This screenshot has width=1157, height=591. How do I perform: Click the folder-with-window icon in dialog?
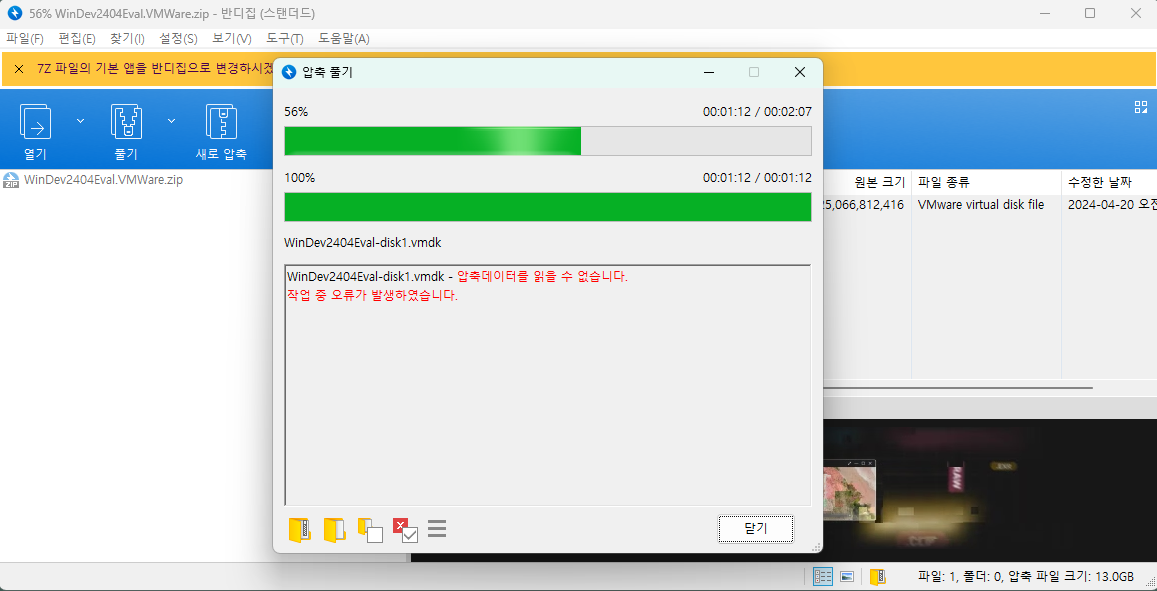370,530
